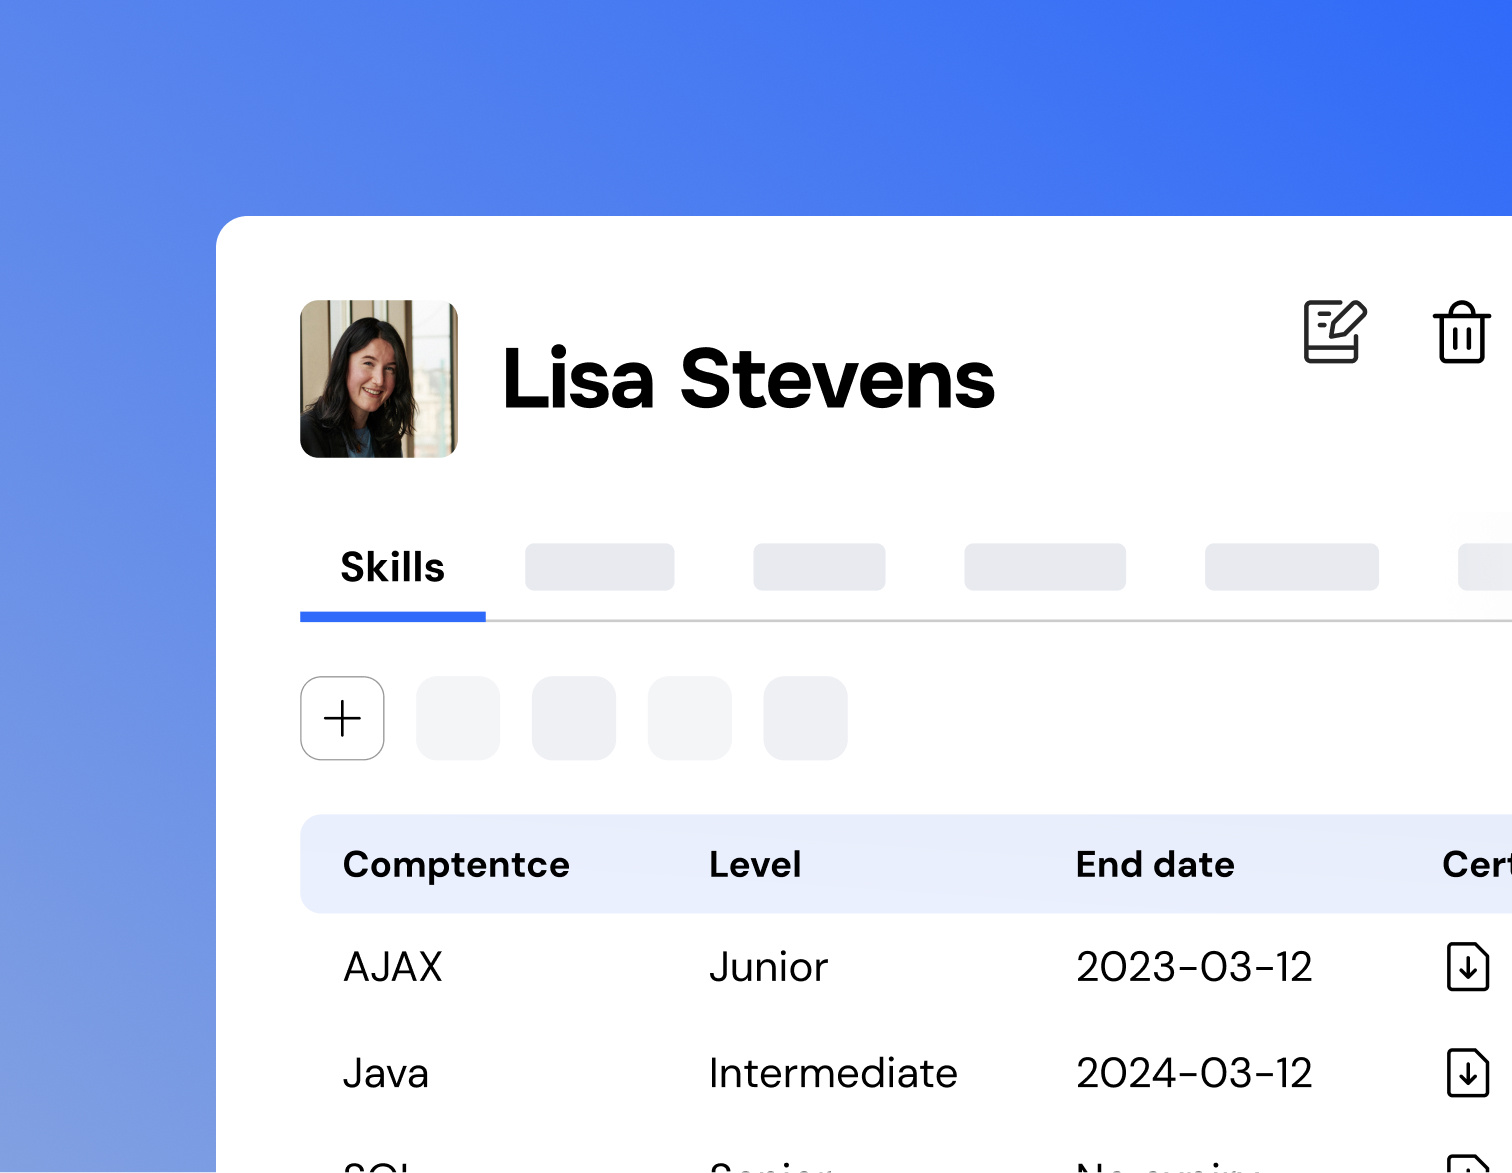Click the edit profile icon
This screenshot has width=1512, height=1173.
(x=1335, y=332)
